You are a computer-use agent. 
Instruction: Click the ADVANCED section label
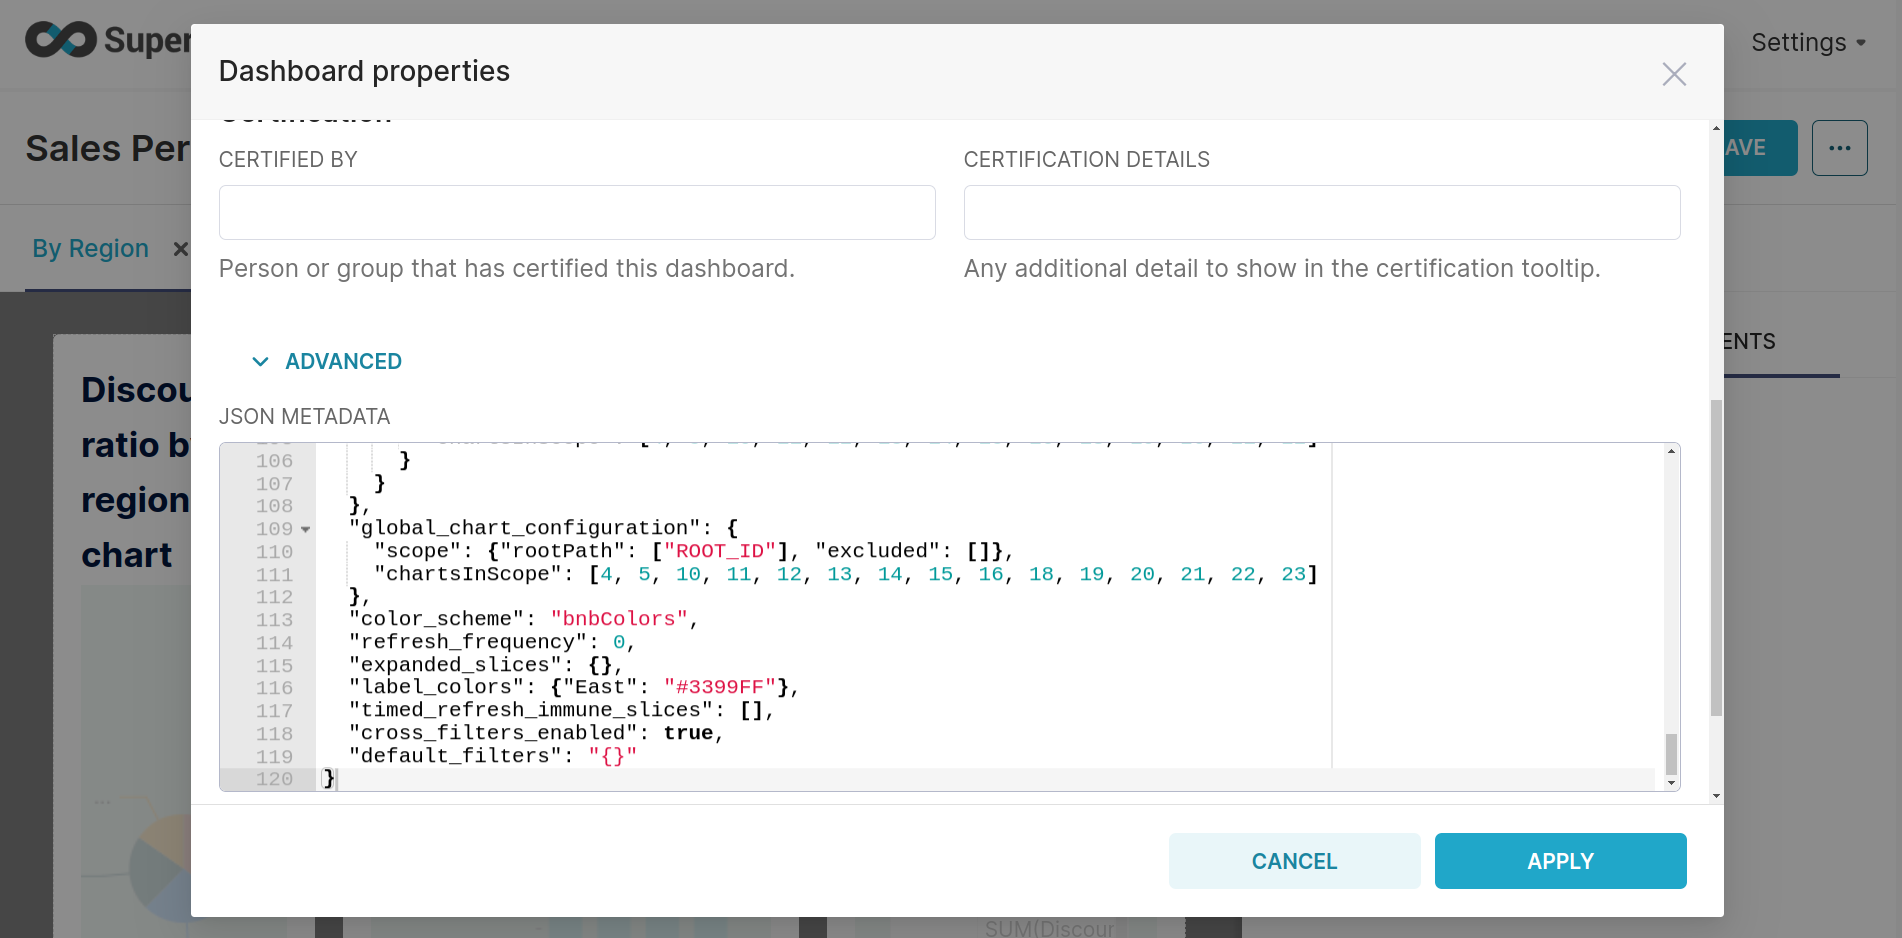pos(343,361)
